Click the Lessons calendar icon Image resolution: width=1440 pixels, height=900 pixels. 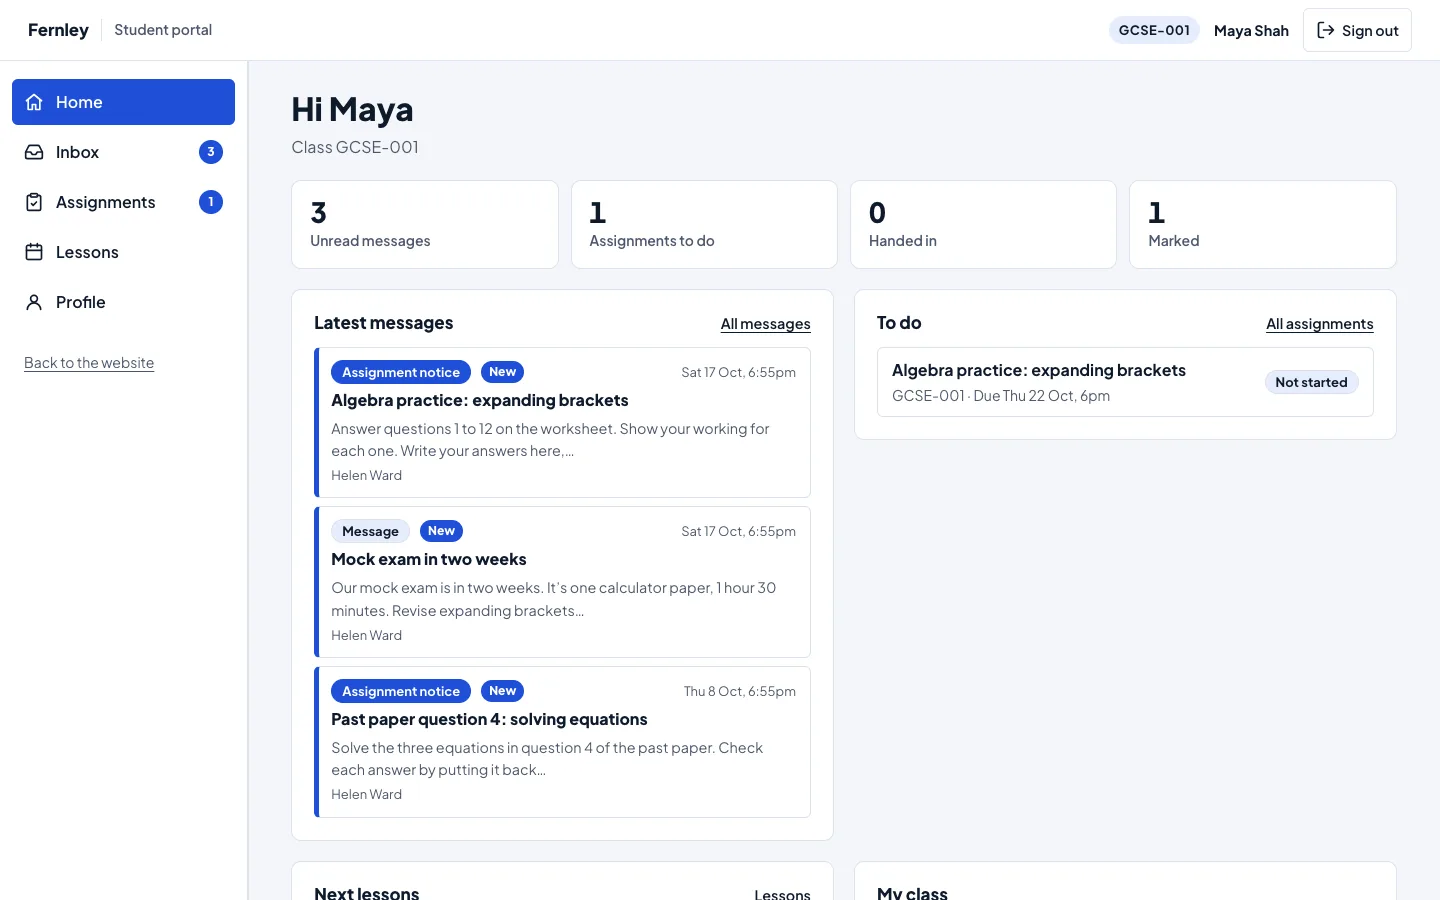34,252
